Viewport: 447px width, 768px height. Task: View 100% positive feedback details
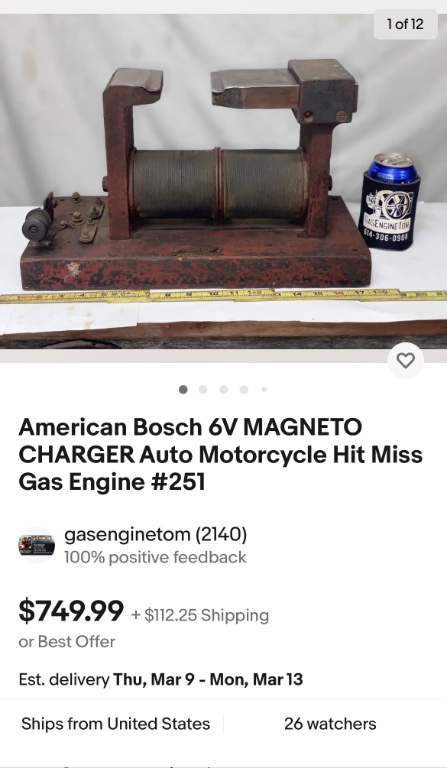tap(155, 557)
